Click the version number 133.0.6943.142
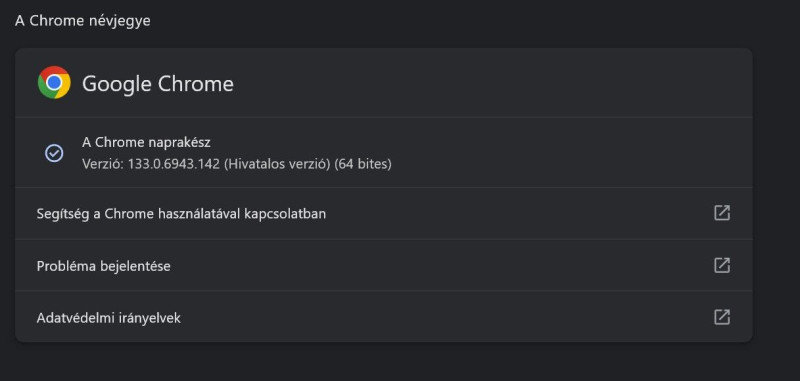 coord(173,164)
